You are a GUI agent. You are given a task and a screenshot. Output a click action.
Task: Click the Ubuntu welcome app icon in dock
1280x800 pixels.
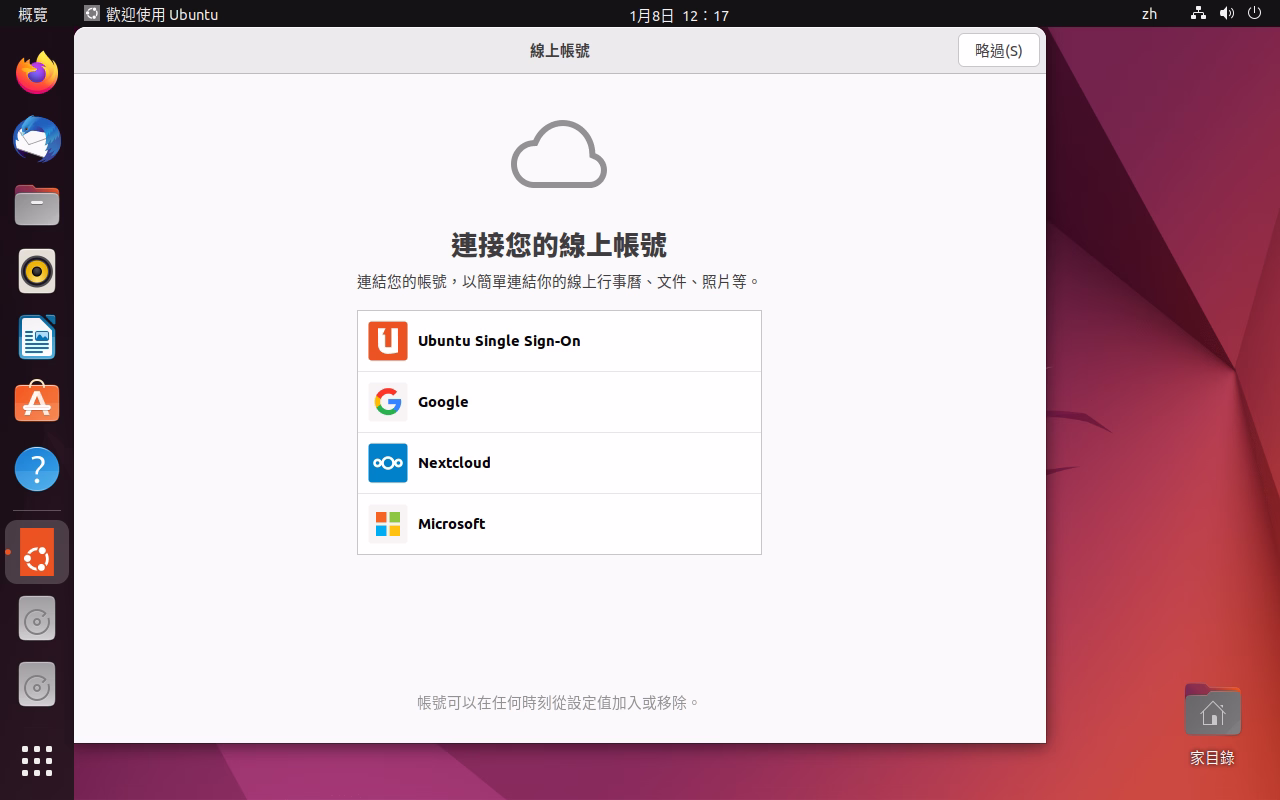coord(37,552)
